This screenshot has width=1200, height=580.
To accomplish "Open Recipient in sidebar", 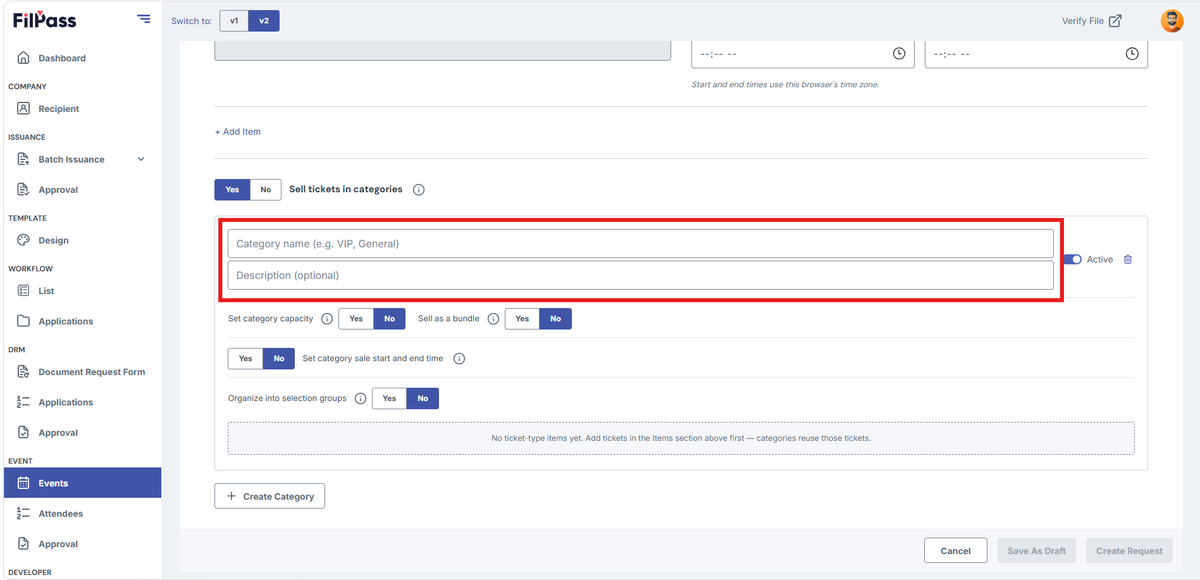I will click(81, 108).
